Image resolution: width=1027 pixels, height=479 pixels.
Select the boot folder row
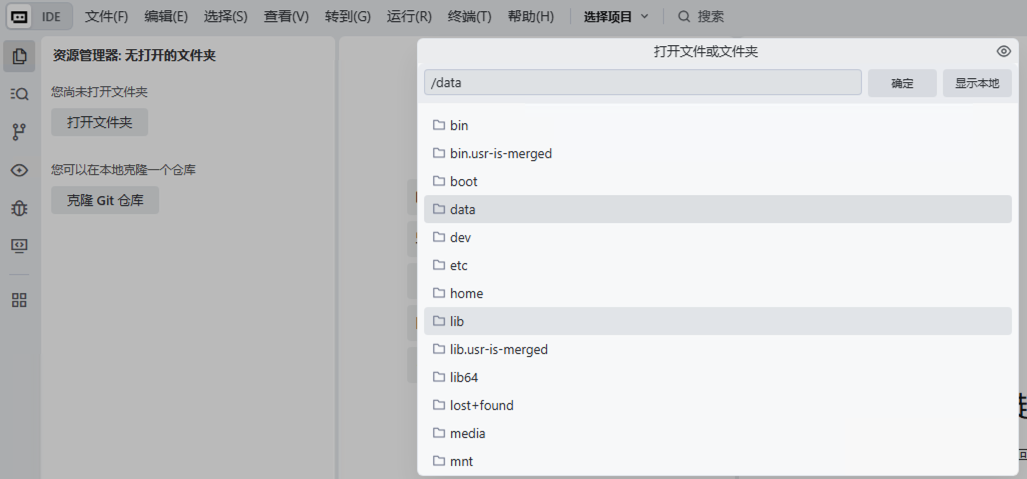(717, 181)
